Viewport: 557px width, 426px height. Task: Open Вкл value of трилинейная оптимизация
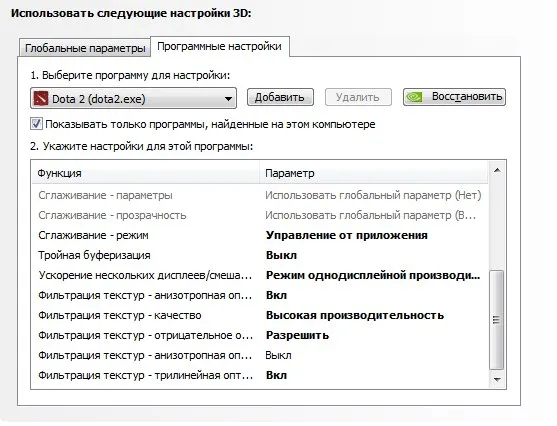coord(276,375)
